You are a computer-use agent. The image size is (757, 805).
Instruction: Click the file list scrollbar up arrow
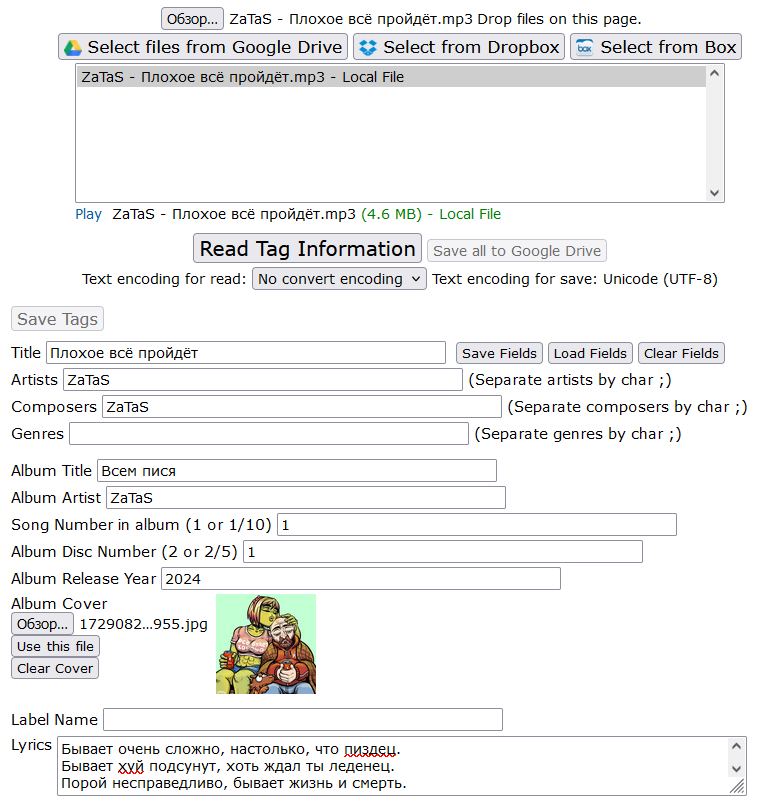714,73
